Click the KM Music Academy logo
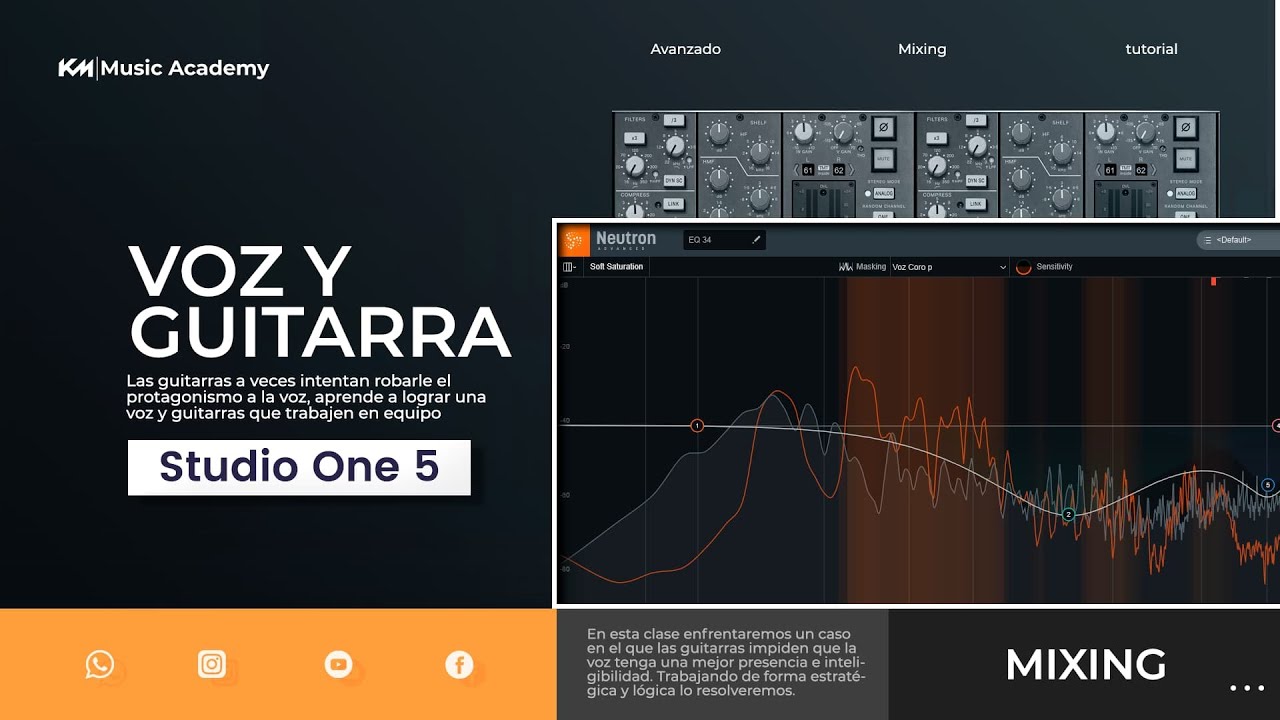1280x720 pixels. [164, 68]
